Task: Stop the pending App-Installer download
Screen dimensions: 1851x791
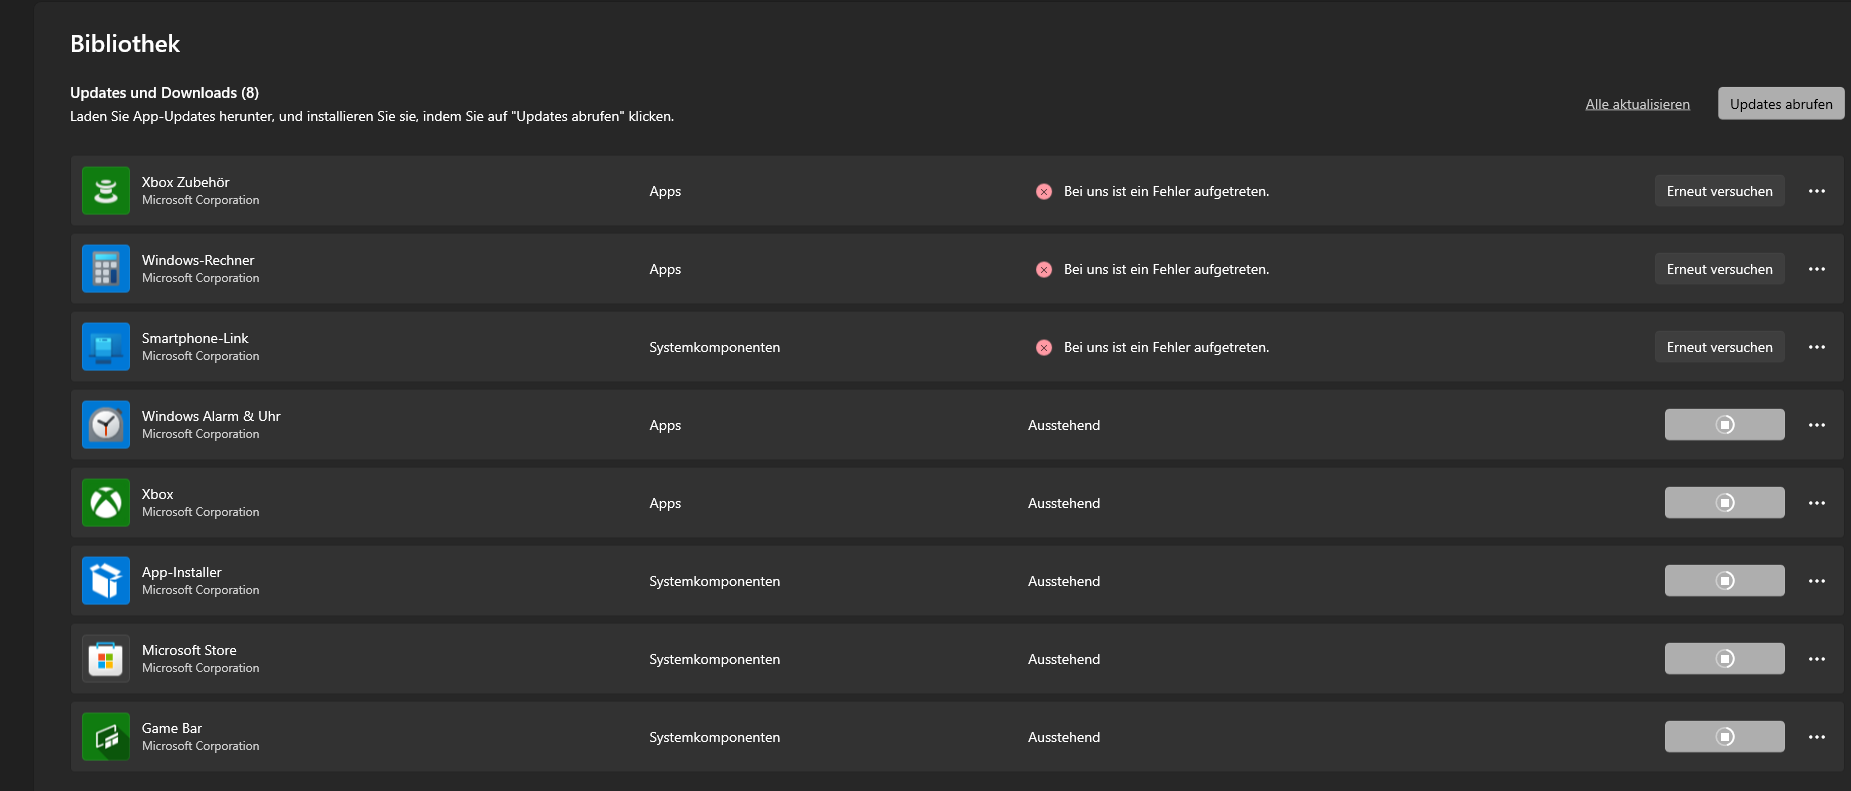Action: click(x=1725, y=581)
